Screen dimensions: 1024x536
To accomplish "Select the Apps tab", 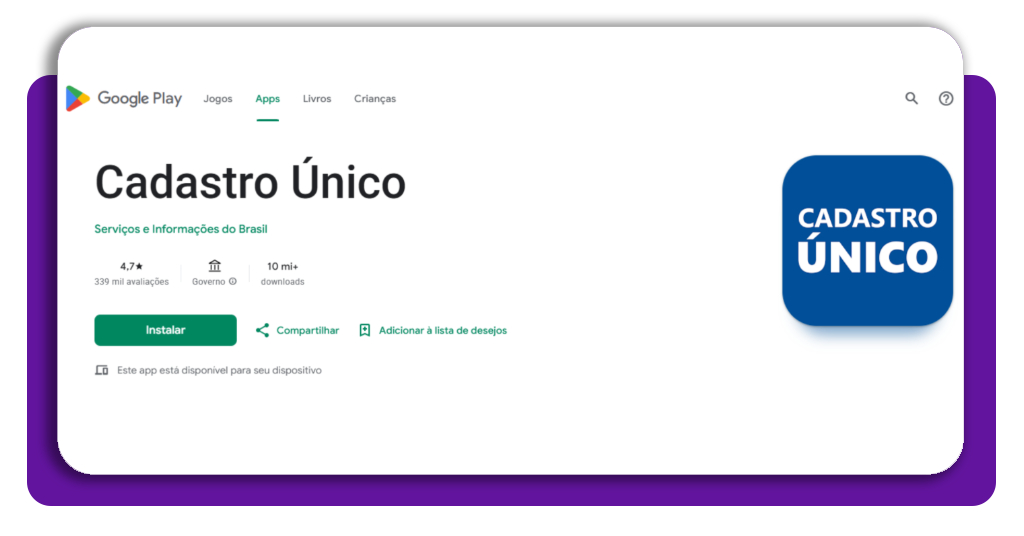I will [x=268, y=99].
